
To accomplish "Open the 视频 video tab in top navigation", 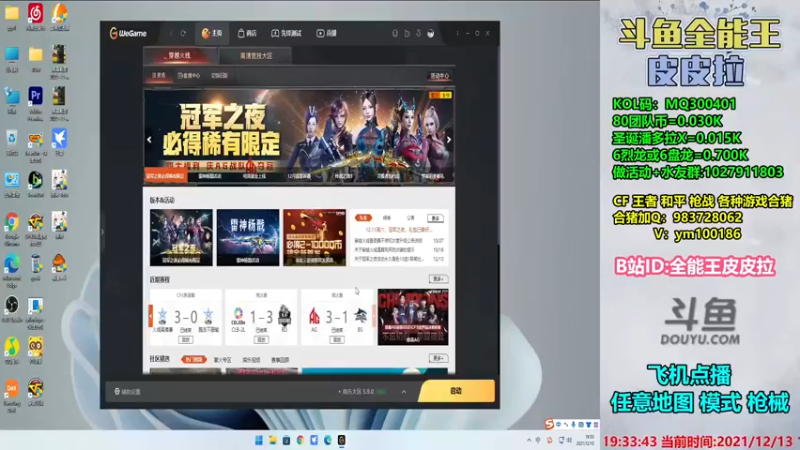I will pos(327,33).
